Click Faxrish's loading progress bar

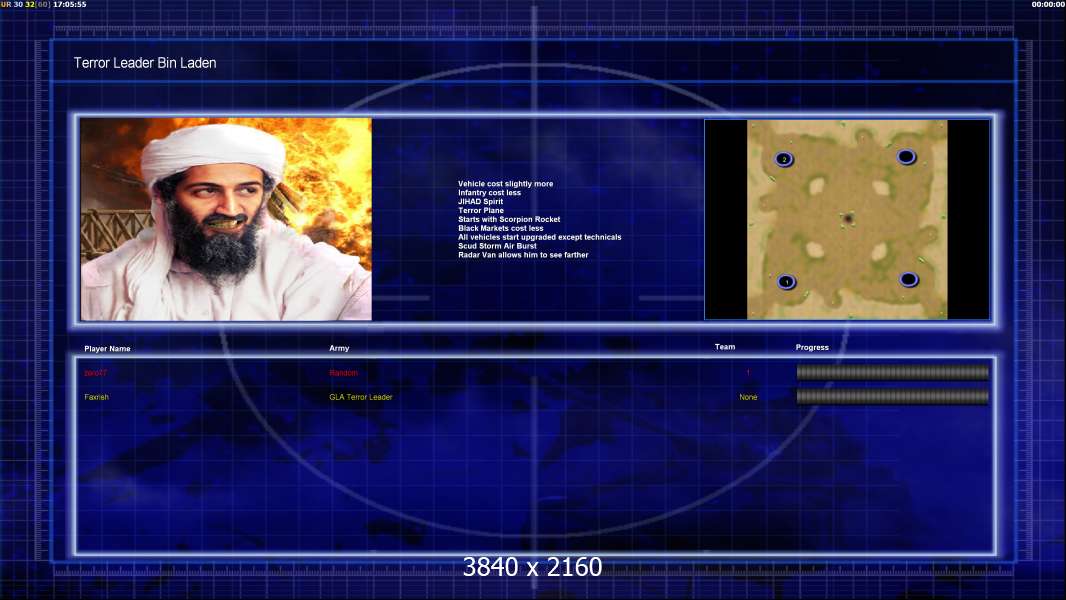[892, 396]
